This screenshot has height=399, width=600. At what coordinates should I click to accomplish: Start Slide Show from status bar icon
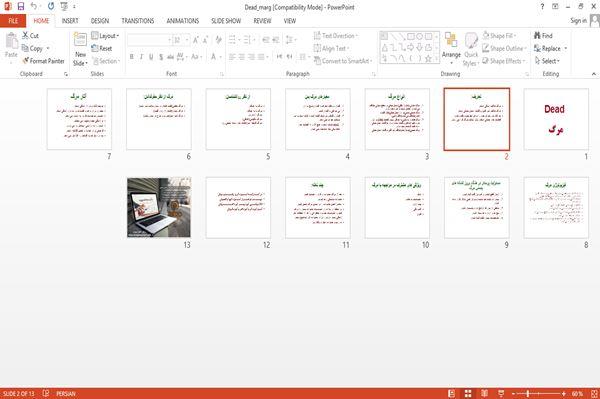click(501, 393)
